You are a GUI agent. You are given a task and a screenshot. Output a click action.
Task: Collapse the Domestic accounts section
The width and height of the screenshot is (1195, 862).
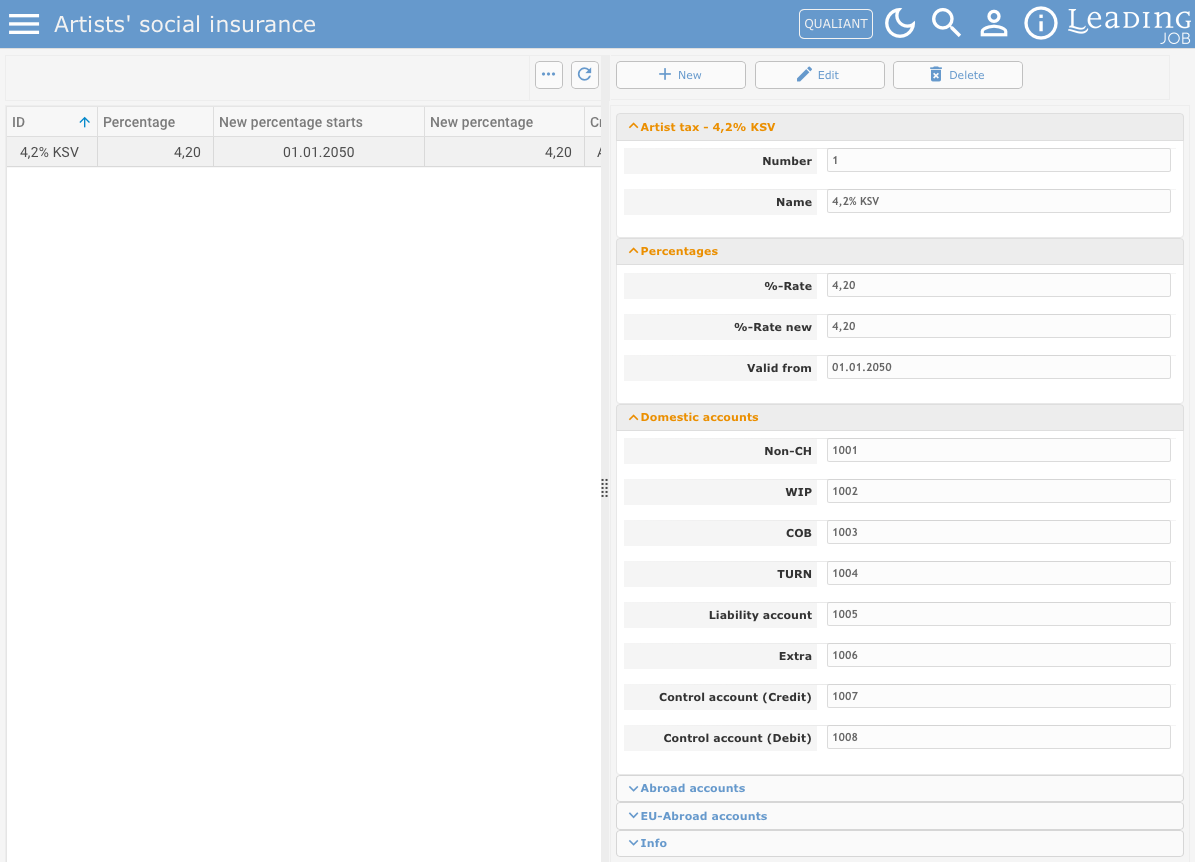(x=899, y=418)
